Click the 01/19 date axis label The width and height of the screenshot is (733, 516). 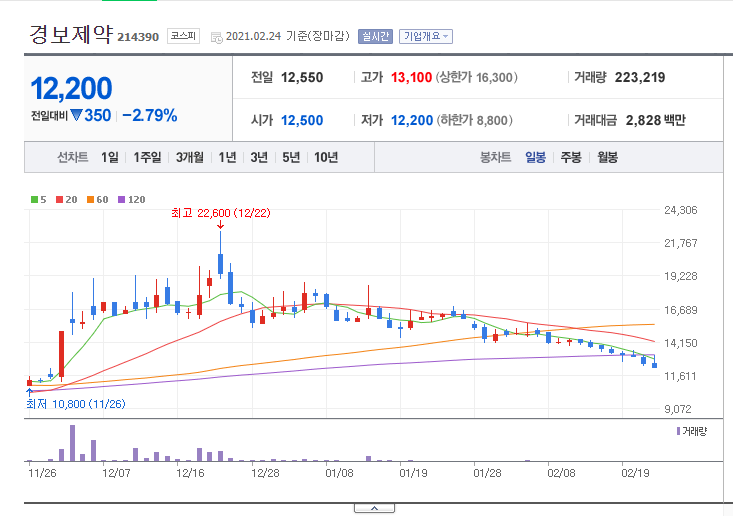(413, 473)
